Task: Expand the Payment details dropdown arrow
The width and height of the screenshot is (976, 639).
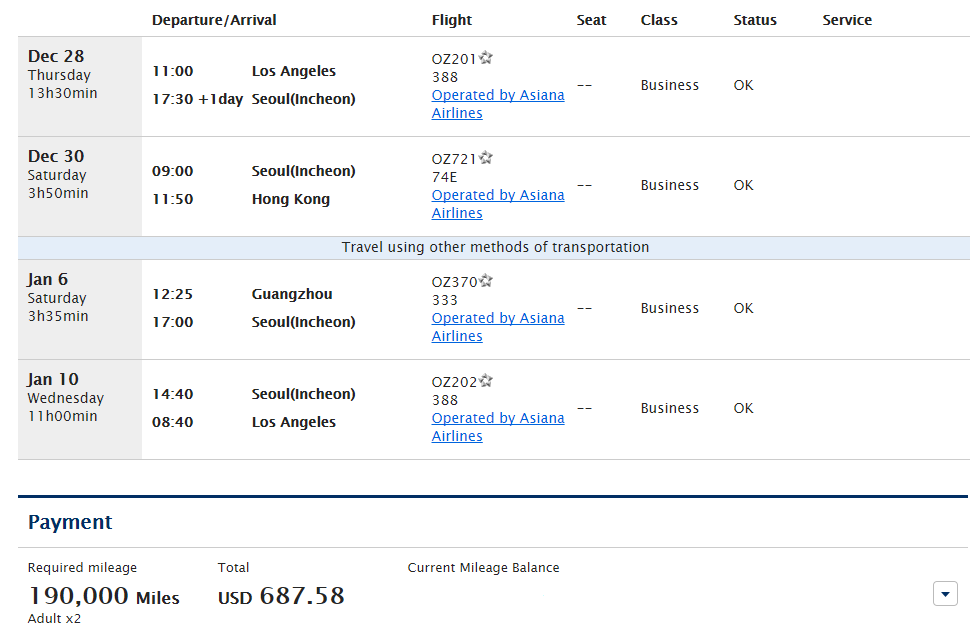Action: tap(945, 593)
